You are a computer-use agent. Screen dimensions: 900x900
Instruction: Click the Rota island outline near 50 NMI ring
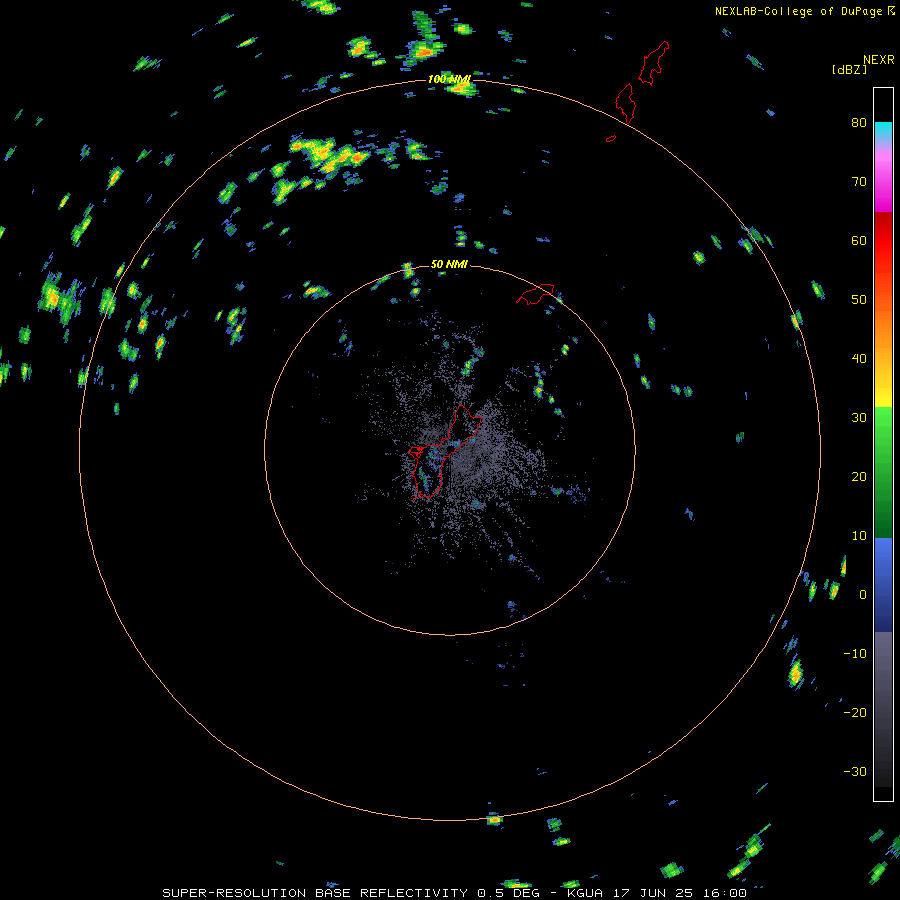pyautogui.click(x=536, y=294)
